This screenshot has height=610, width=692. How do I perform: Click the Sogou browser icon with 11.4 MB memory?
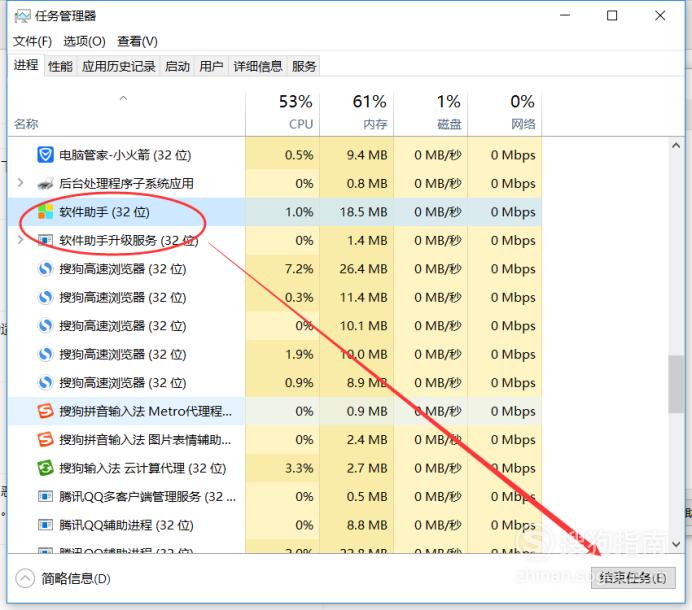point(45,297)
